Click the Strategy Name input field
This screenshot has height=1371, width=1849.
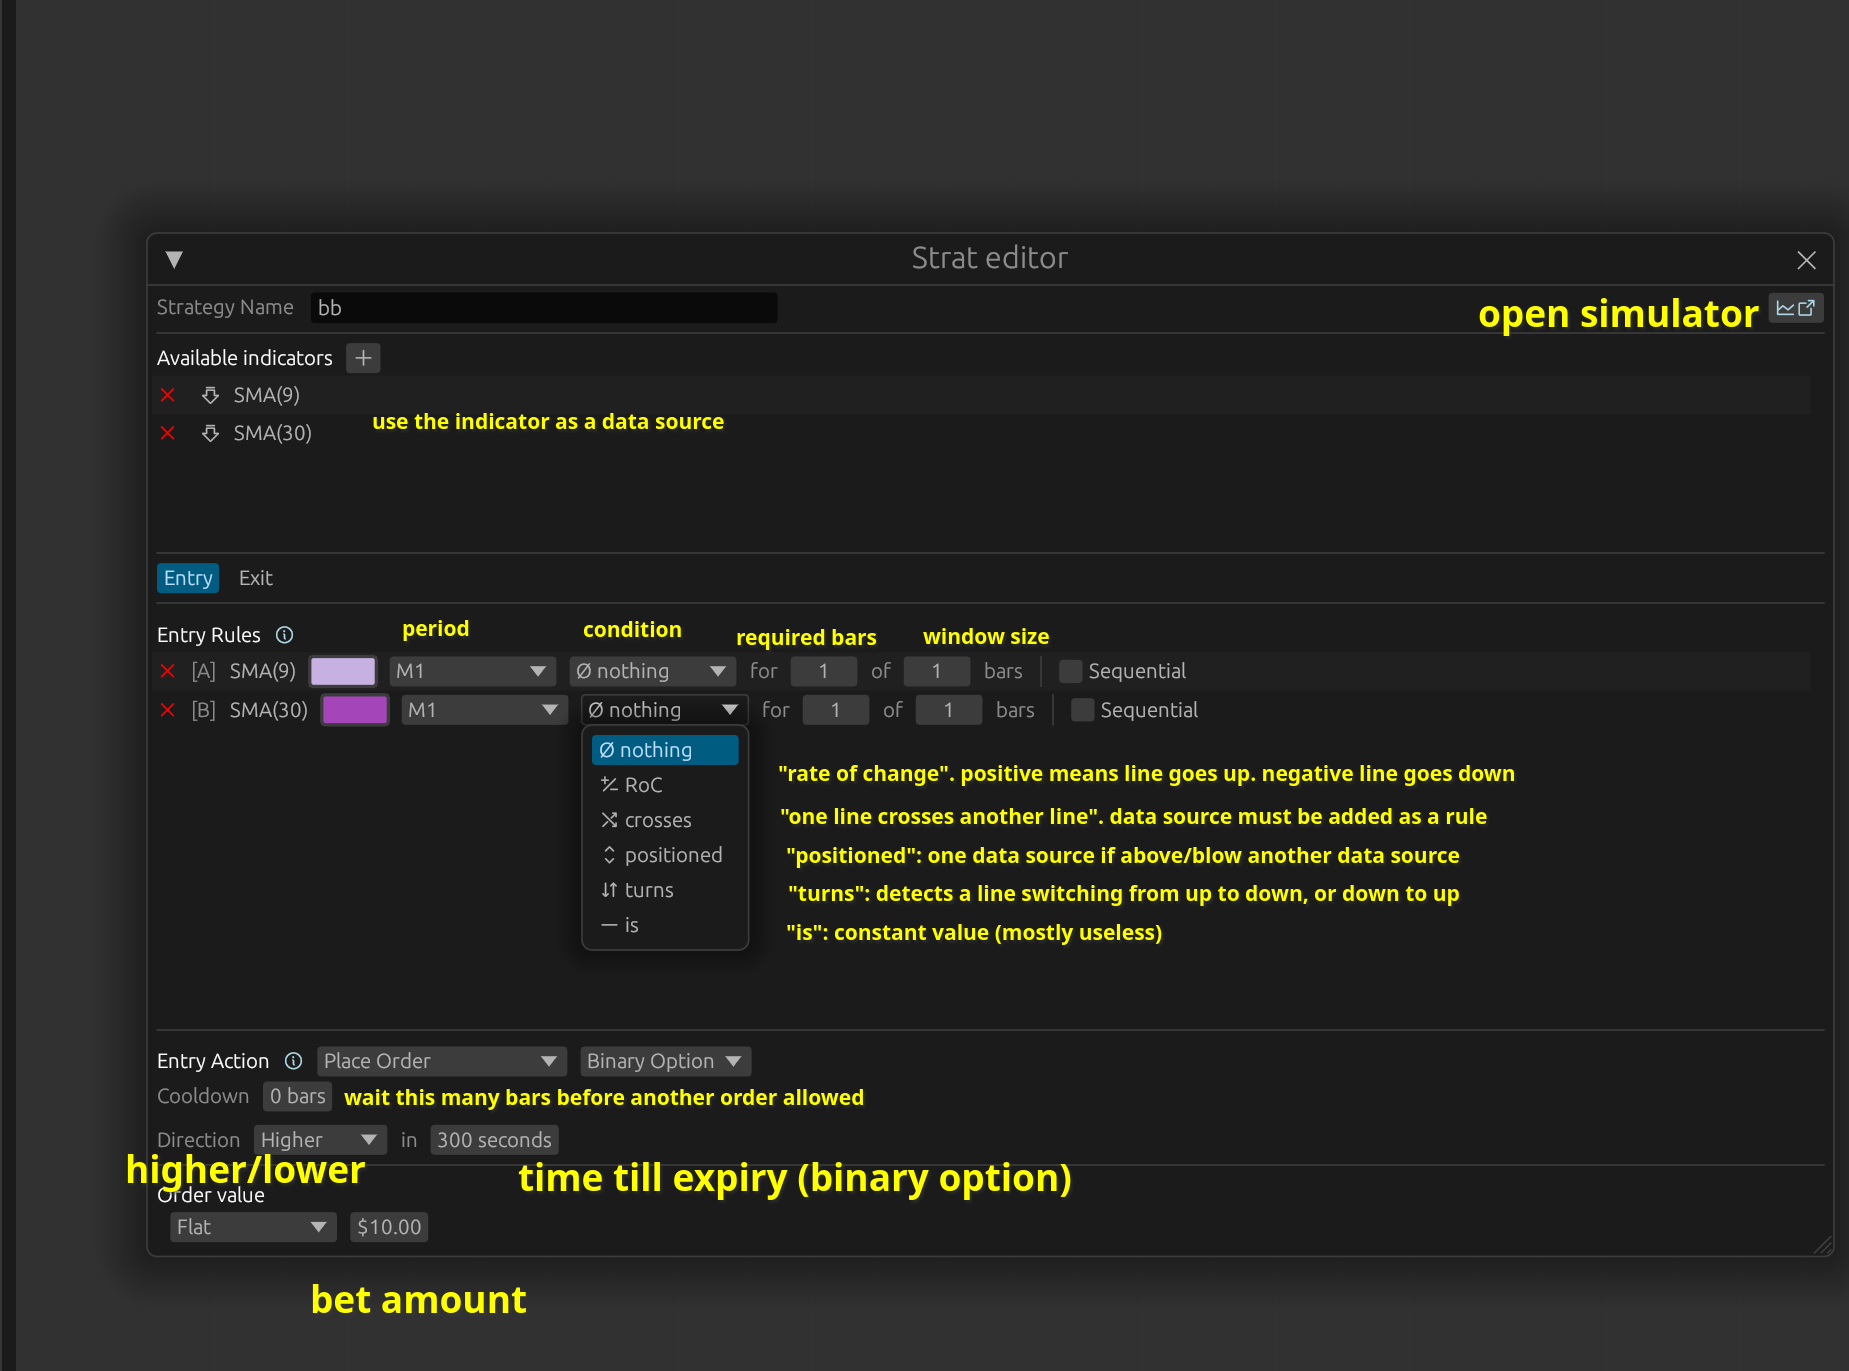543,308
